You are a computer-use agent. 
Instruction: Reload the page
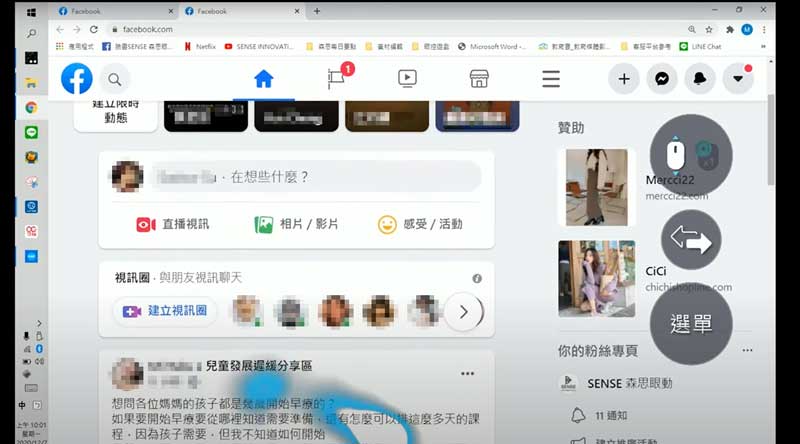pyautogui.click(x=94, y=30)
